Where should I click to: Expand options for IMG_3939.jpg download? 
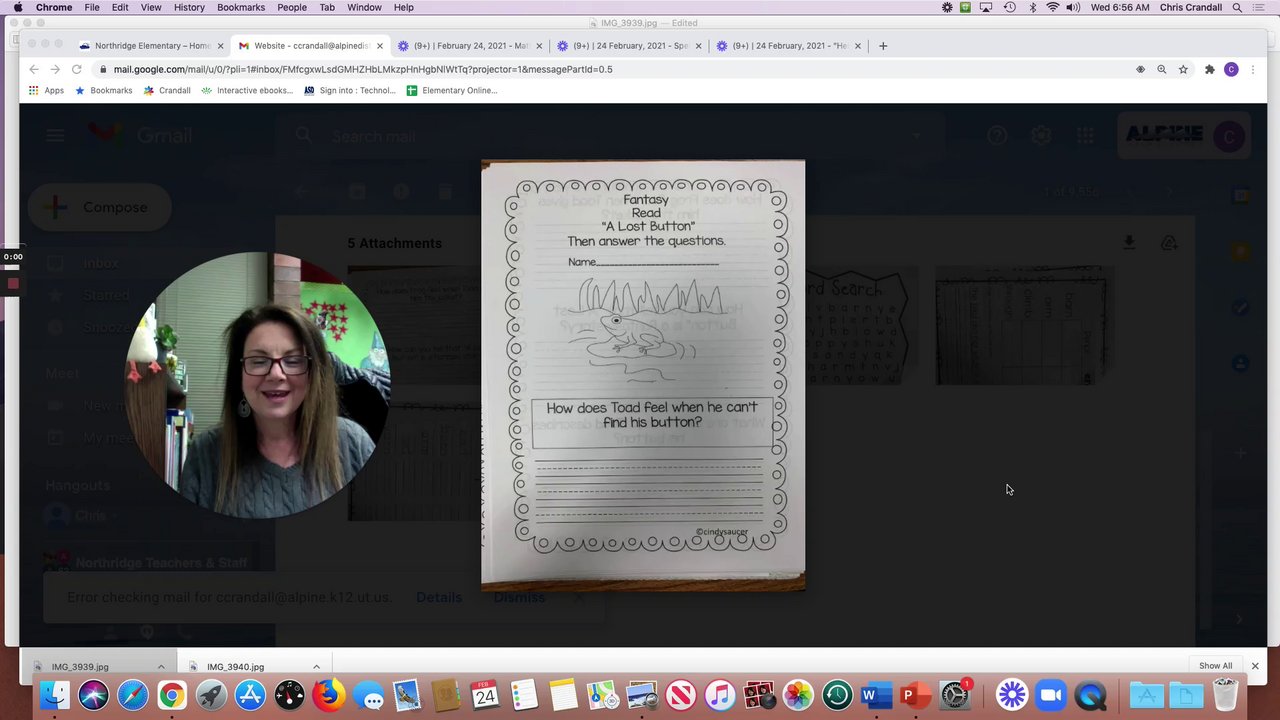161,667
